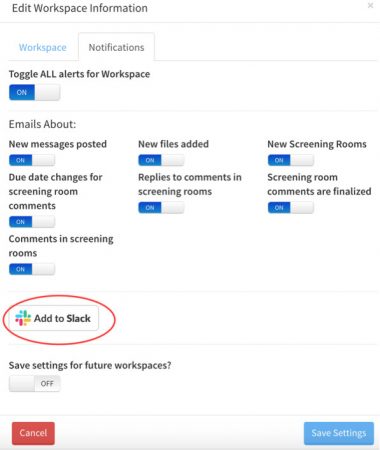Click the New Screening Rooms label
Image resolution: width=380 pixels, height=450 pixels.
point(317,144)
